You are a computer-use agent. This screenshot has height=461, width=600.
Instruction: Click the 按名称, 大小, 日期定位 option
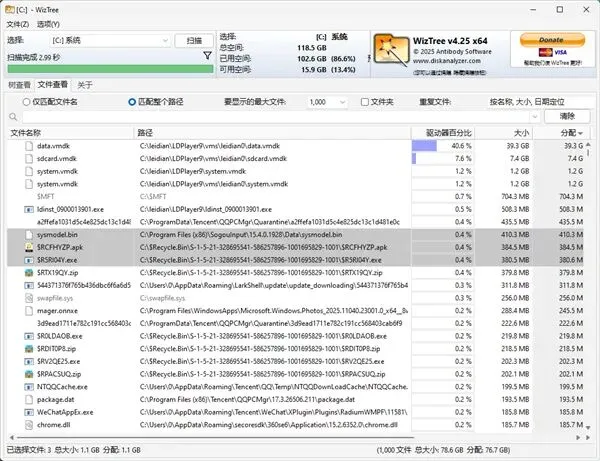(x=527, y=102)
